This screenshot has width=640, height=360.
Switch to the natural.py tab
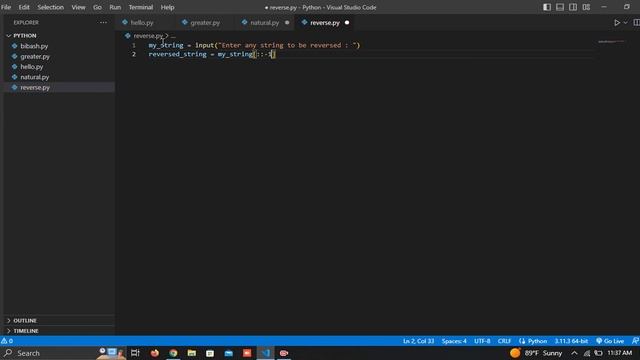pyautogui.click(x=264, y=22)
